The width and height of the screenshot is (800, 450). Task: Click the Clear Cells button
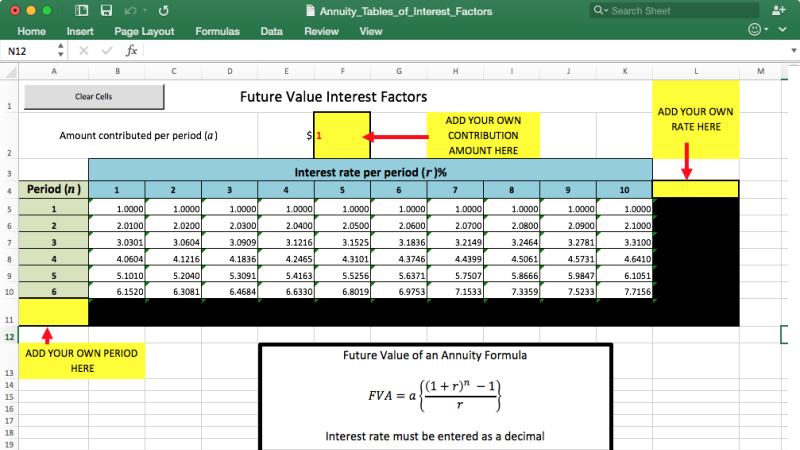(x=94, y=96)
